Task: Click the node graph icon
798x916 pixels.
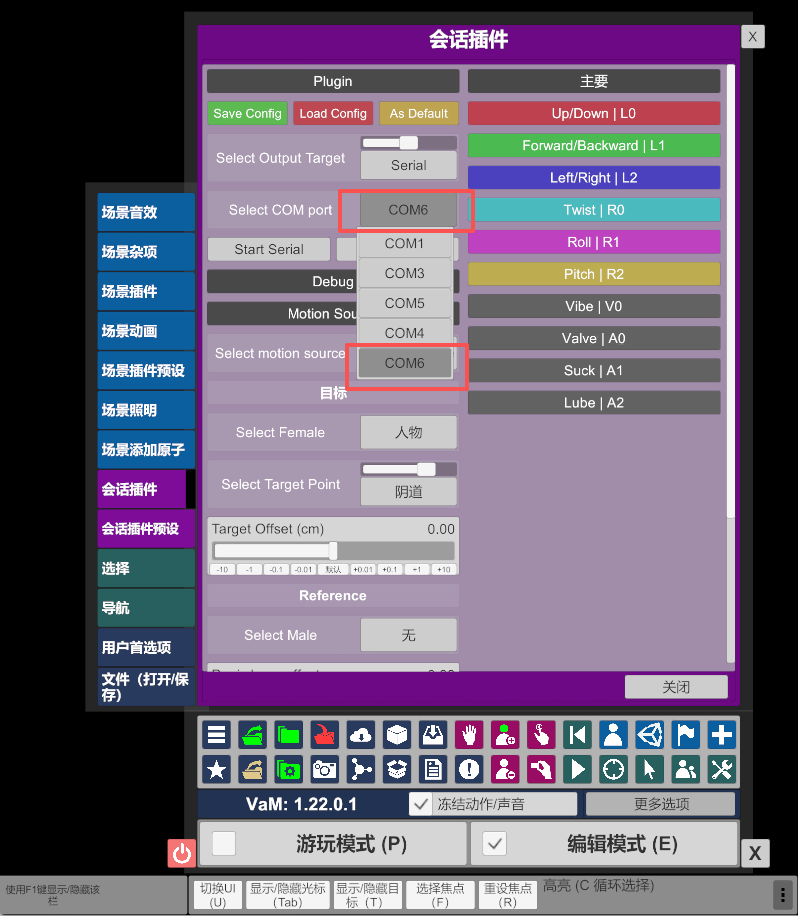Action: point(361,769)
